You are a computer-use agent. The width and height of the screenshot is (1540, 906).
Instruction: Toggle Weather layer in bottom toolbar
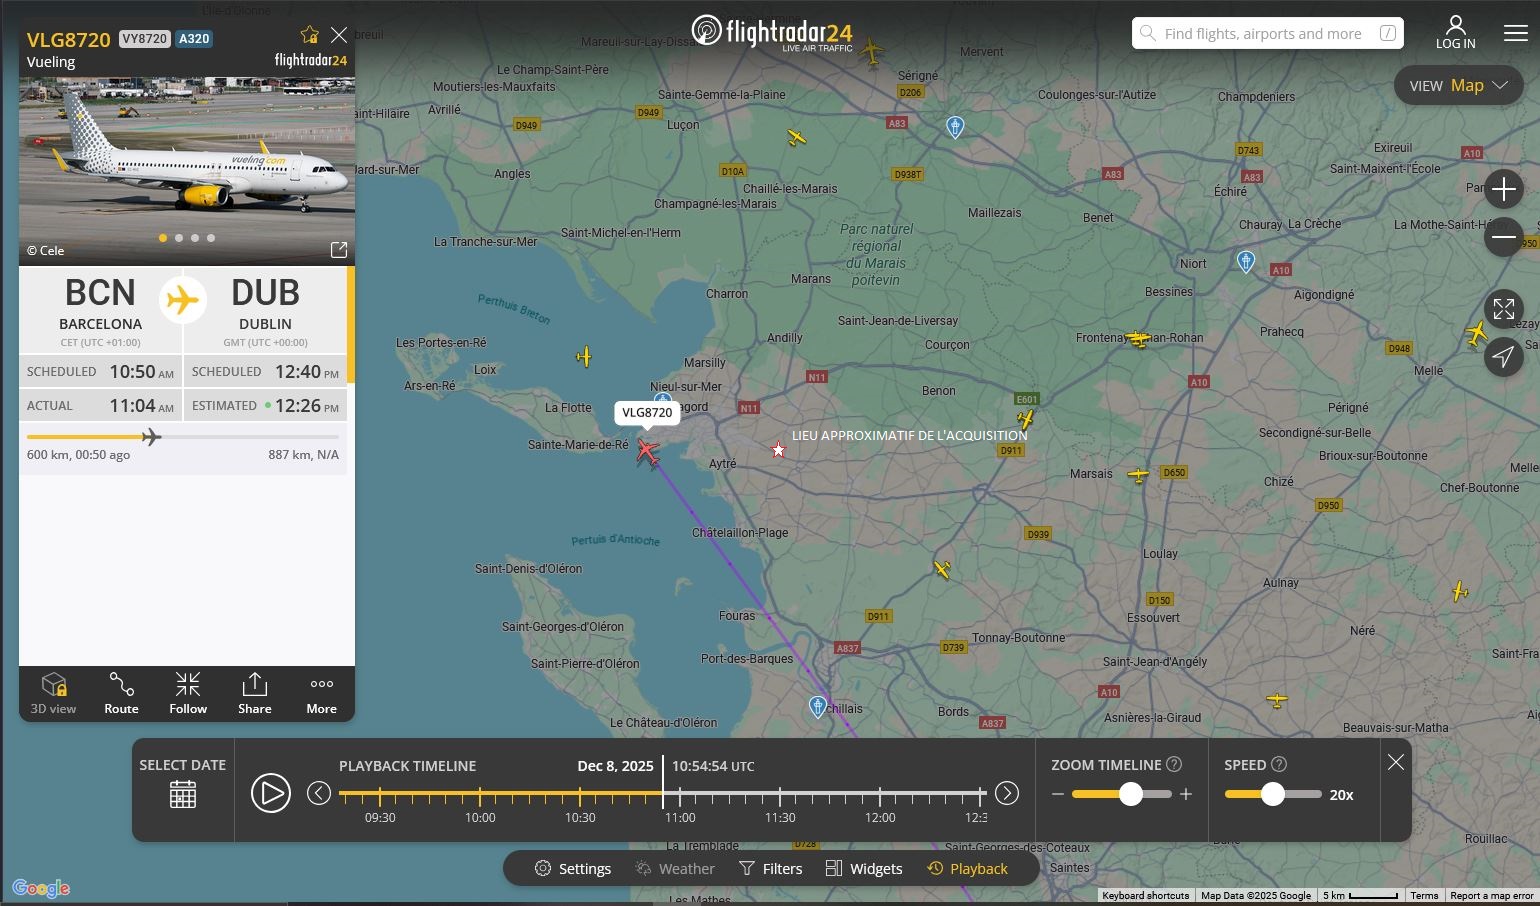coord(676,869)
